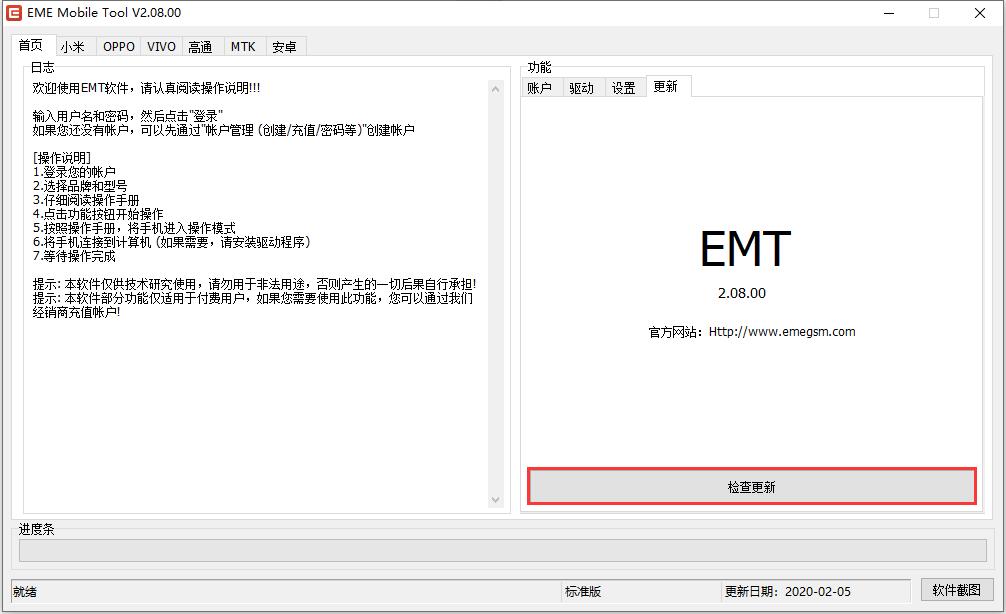
Task: Click log line 2.选择品牌和型号
Action: point(80,186)
